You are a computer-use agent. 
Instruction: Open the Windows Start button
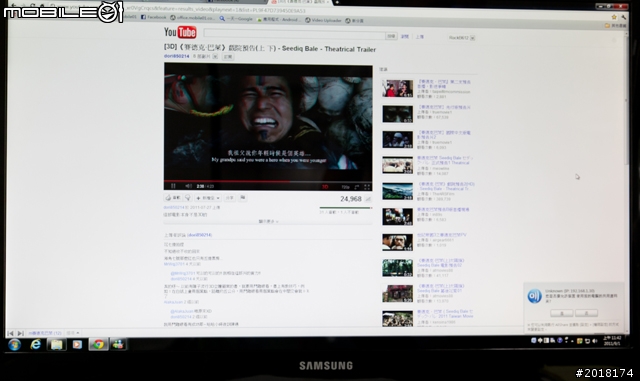click(x=15, y=345)
